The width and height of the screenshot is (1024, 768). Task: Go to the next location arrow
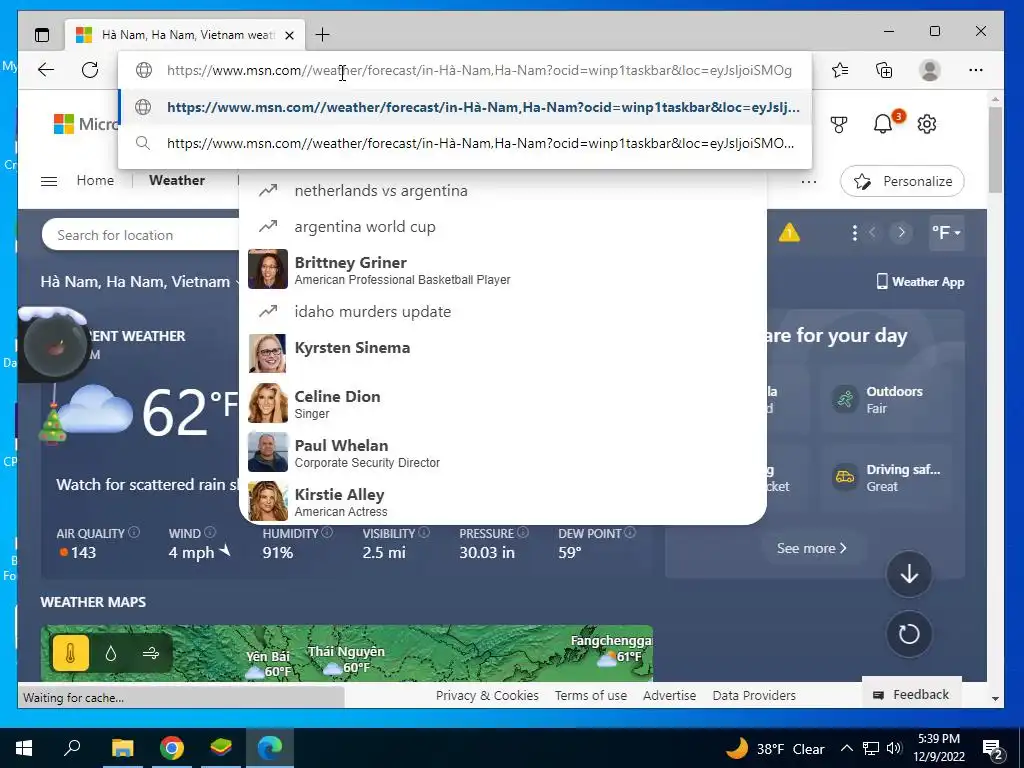pyautogui.click(x=901, y=232)
